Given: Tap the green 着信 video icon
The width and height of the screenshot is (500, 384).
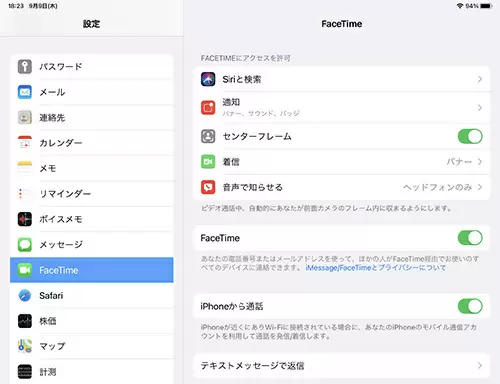Looking at the screenshot, I should [208, 162].
